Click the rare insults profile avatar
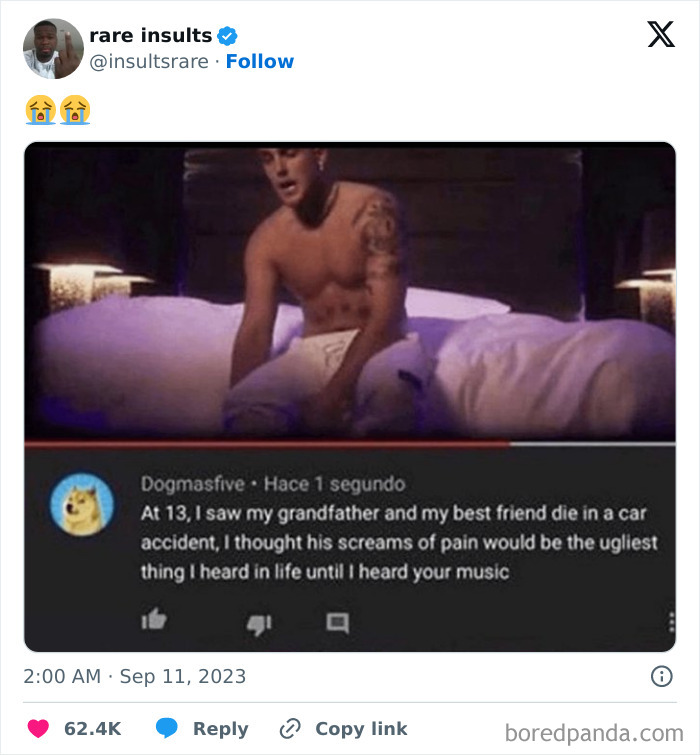Image resolution: width=700 pixels, height=755 pixels. [x=53, y=48]
